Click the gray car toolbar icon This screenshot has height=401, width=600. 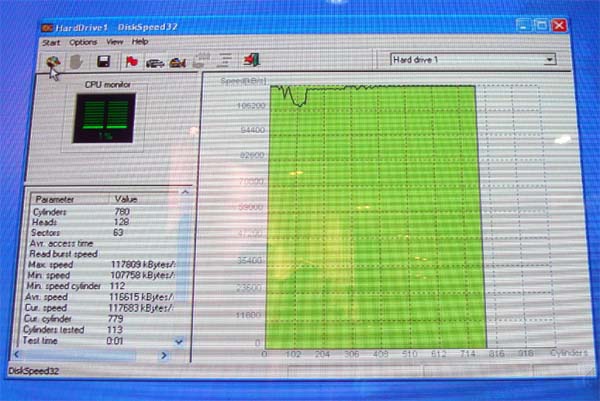point(155,62)
